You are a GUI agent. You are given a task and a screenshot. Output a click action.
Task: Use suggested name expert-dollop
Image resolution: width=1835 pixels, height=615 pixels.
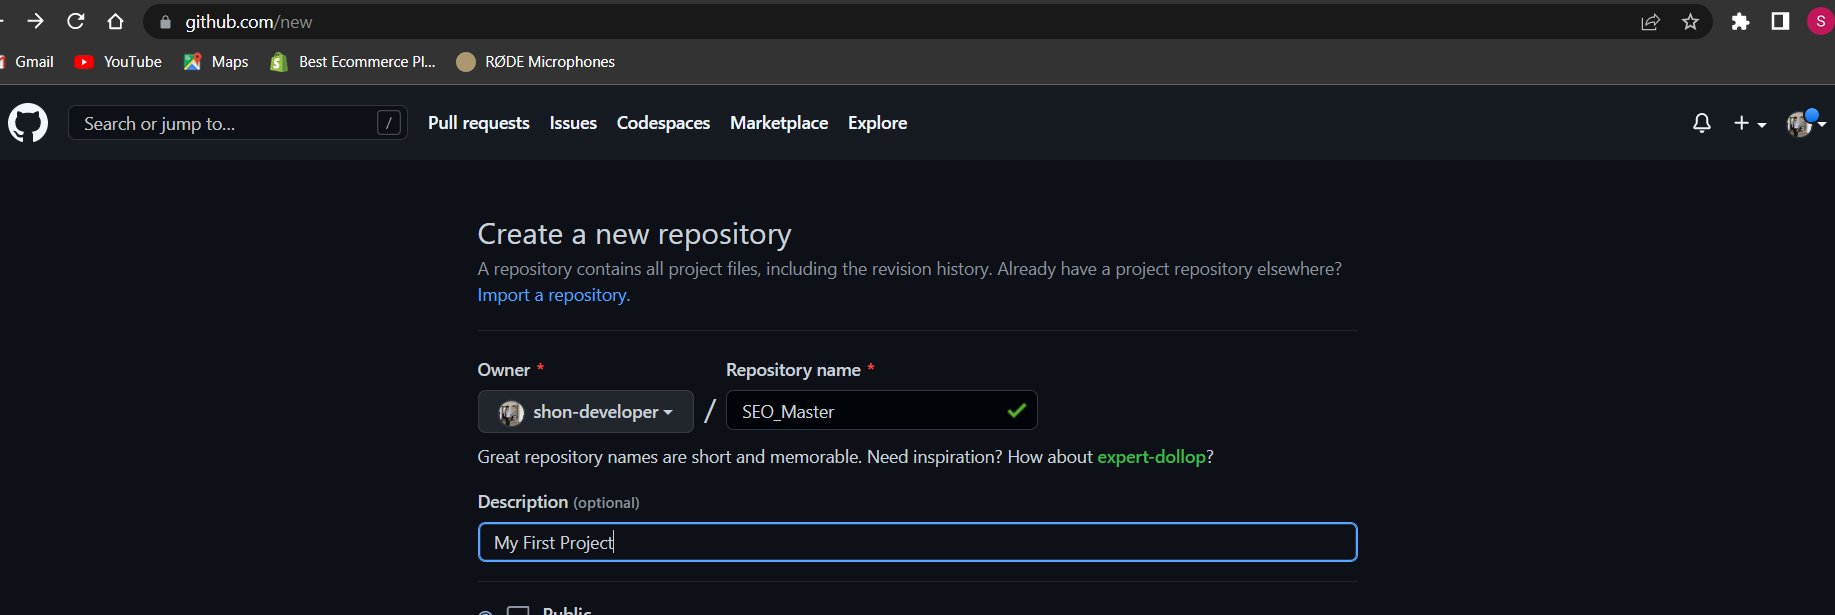(1152, 457)
